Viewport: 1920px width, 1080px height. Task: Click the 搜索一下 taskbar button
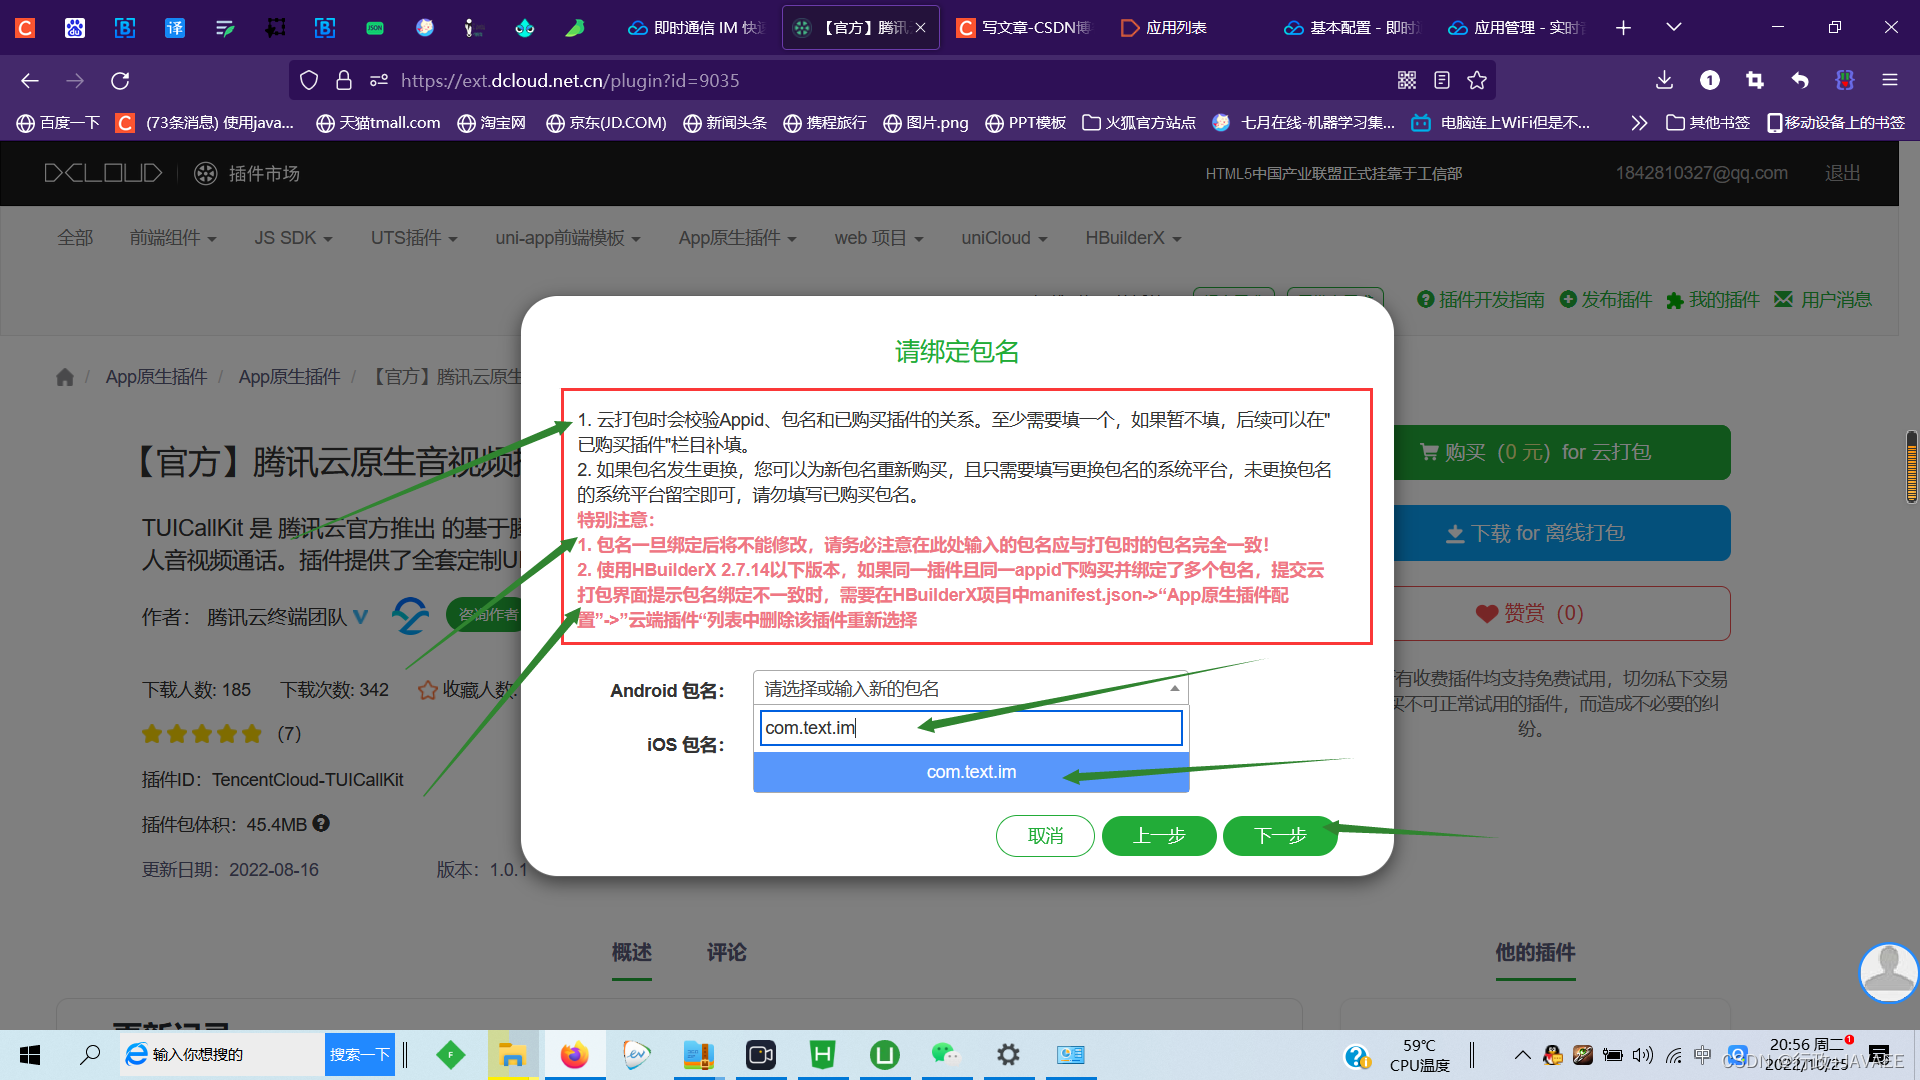(359, 1055)
